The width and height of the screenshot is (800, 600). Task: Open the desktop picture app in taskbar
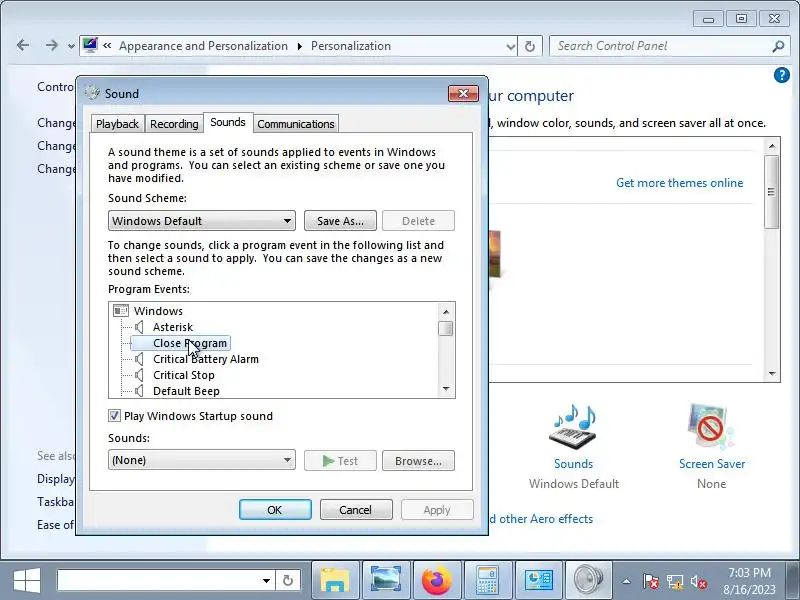(x=386, y=580)
